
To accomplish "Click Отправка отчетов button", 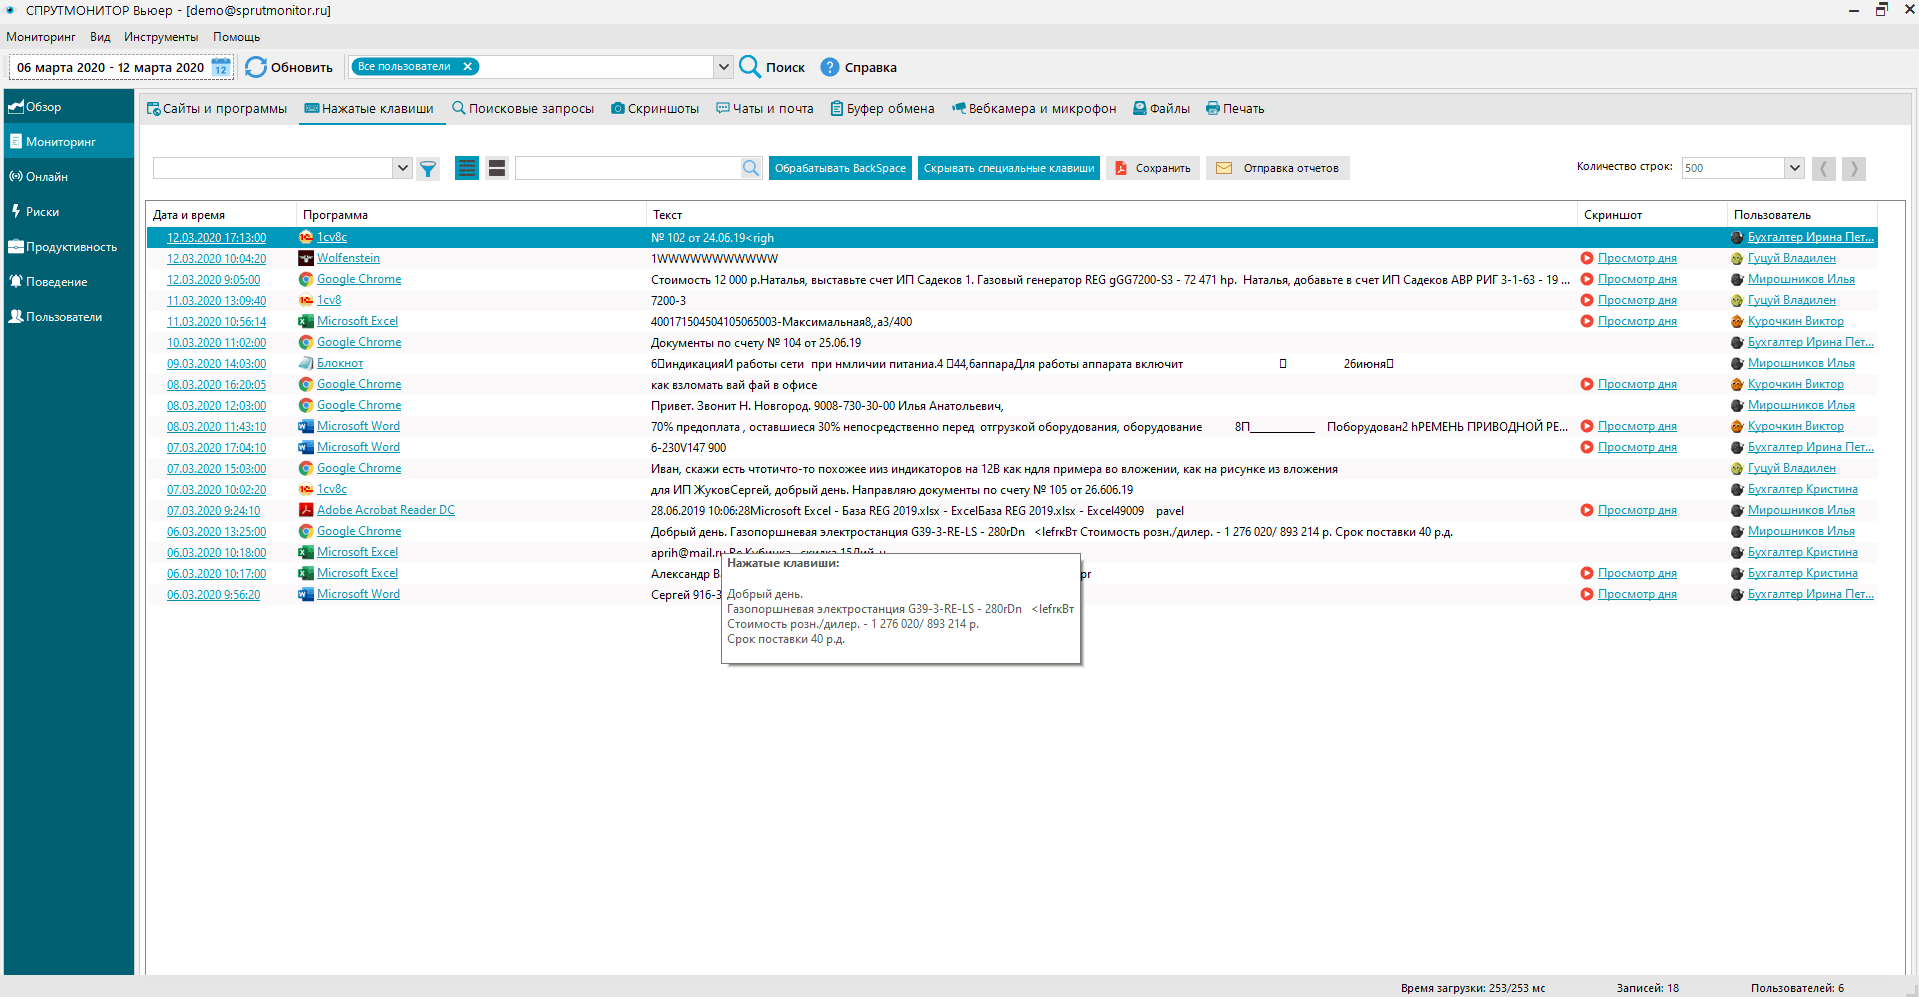I will point(1278,168).
